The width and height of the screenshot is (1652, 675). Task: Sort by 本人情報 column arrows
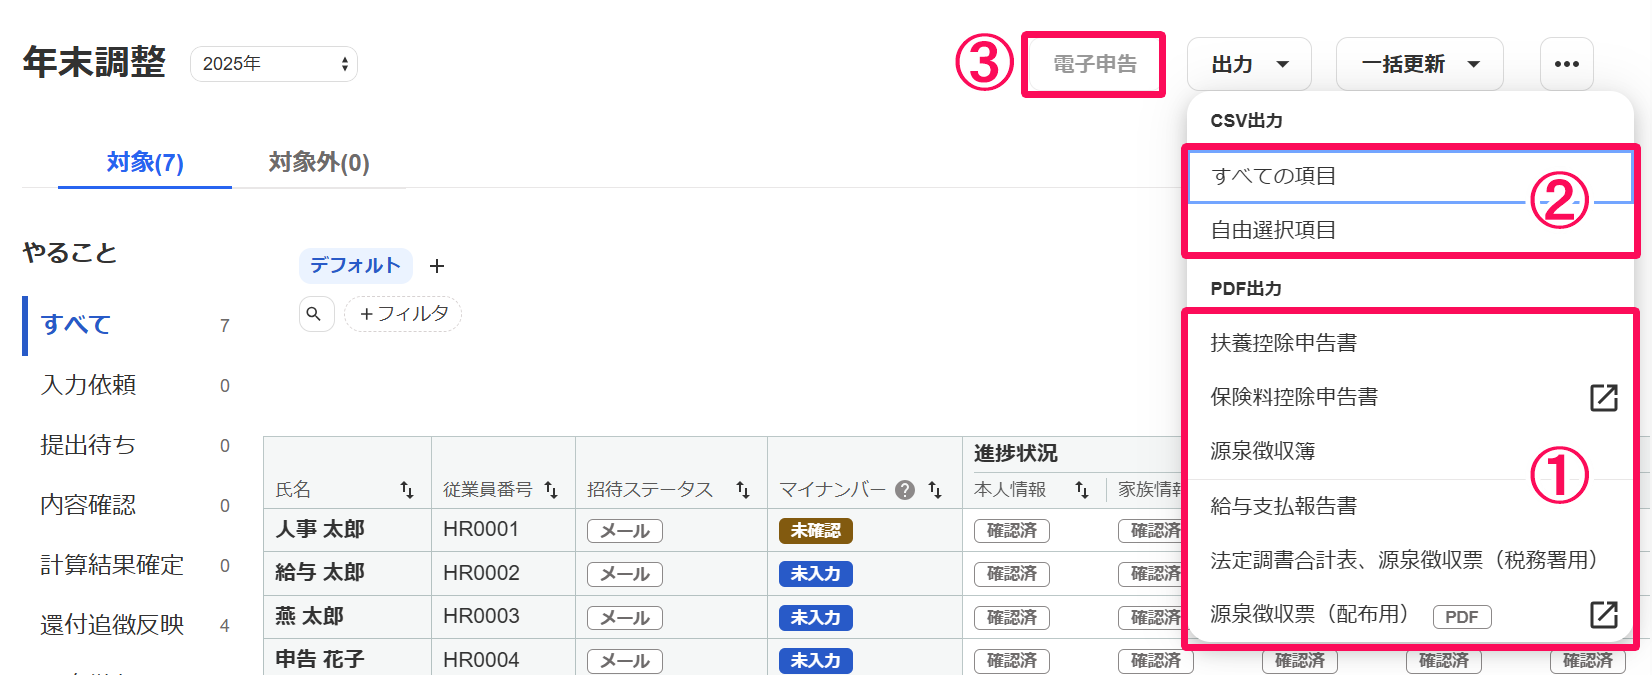(1082, 490)
